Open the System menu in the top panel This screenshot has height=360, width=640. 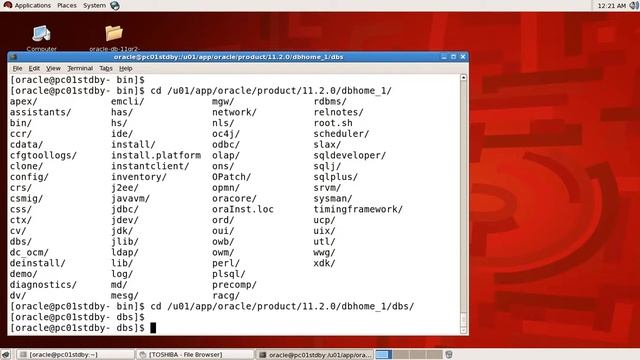tap(94, 6)
